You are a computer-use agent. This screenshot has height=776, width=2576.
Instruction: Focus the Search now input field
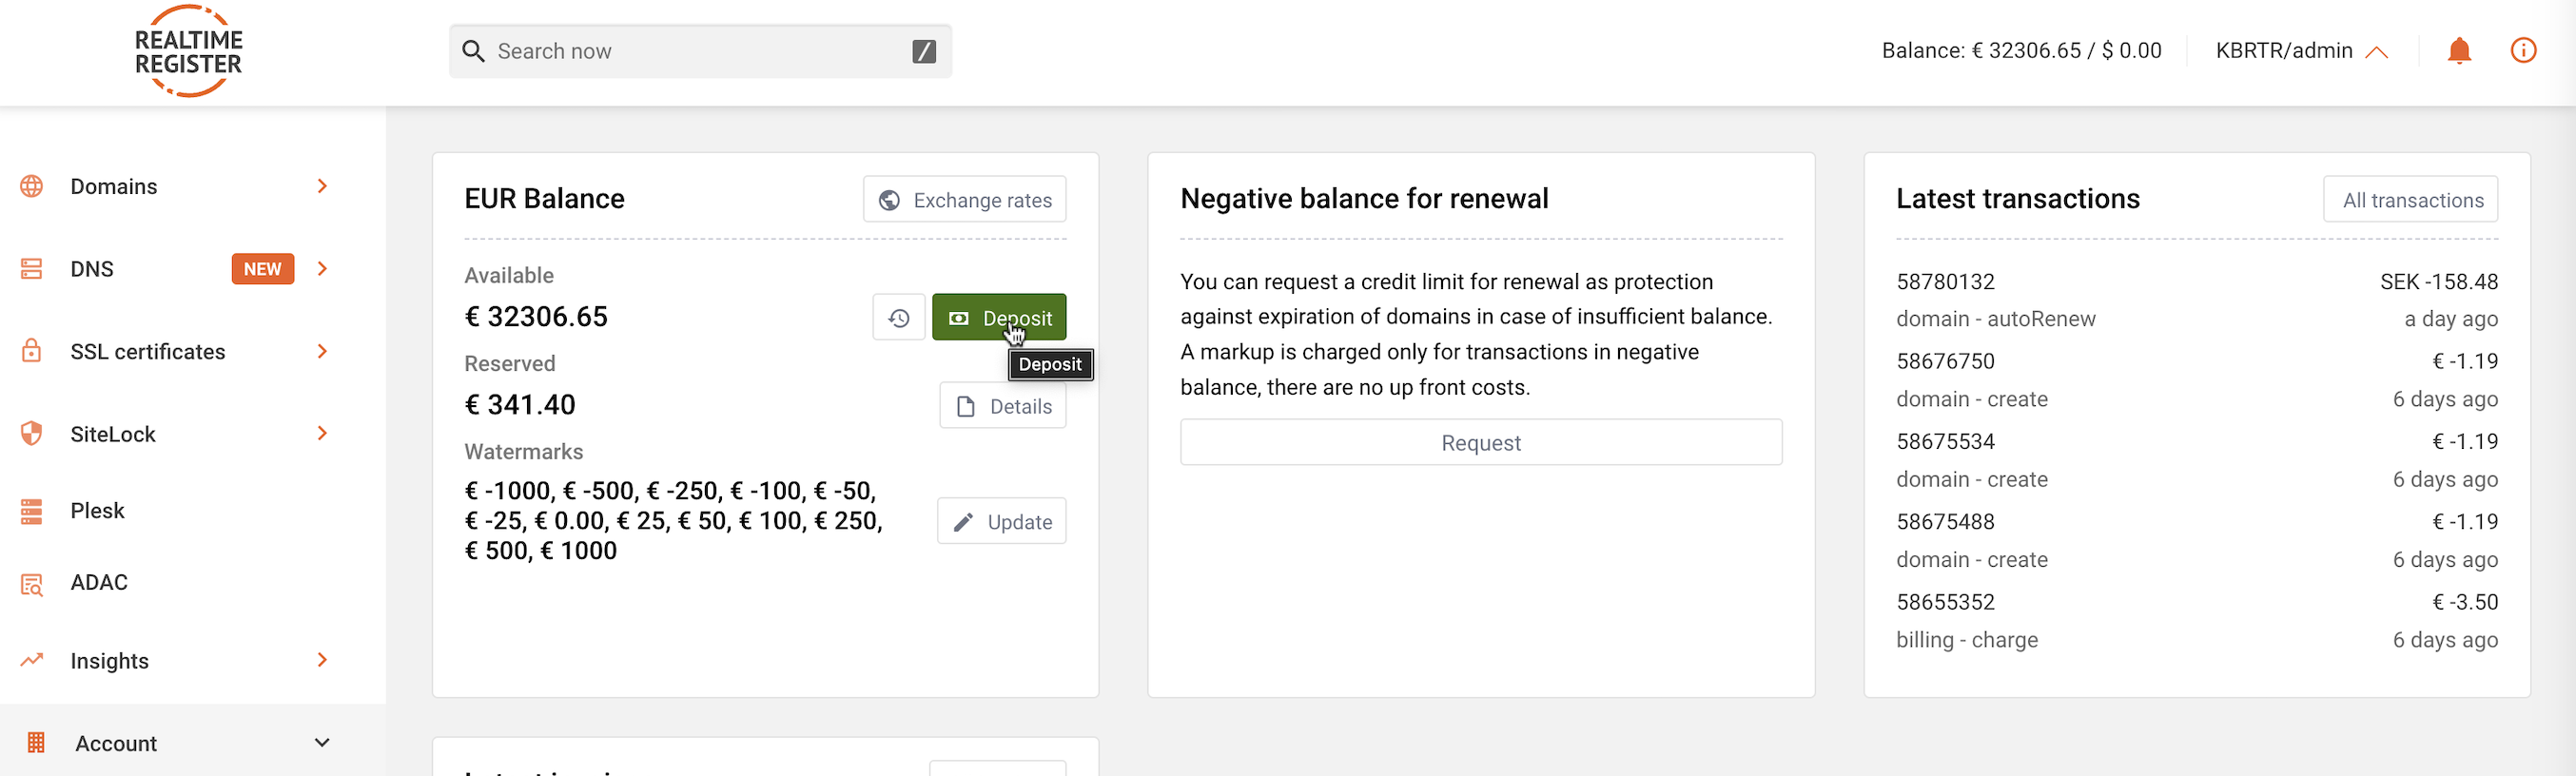[x=700, y=51]
